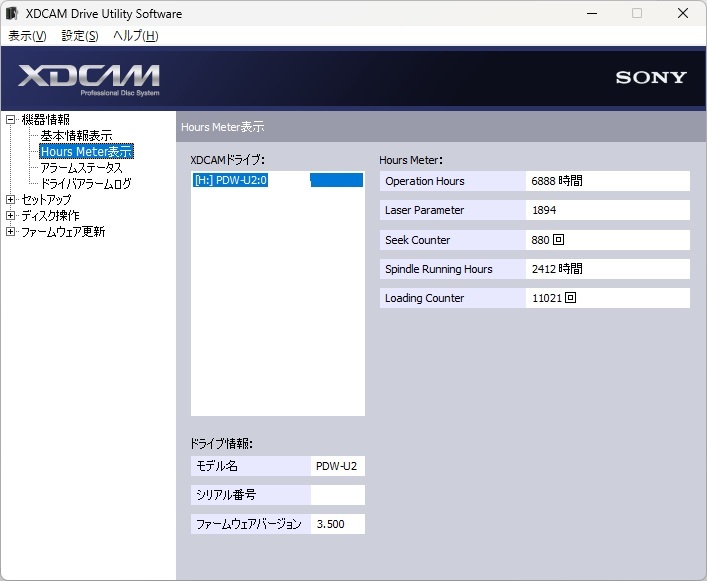
Task: Click the Laser Parameter value 1894
Action: click(x=607, y=210)
